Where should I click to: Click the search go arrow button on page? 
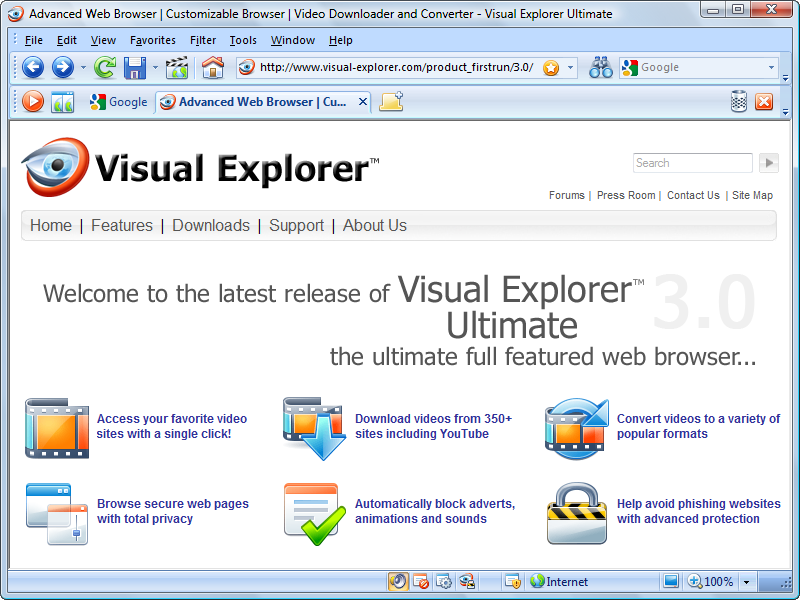tap(769, 163)
